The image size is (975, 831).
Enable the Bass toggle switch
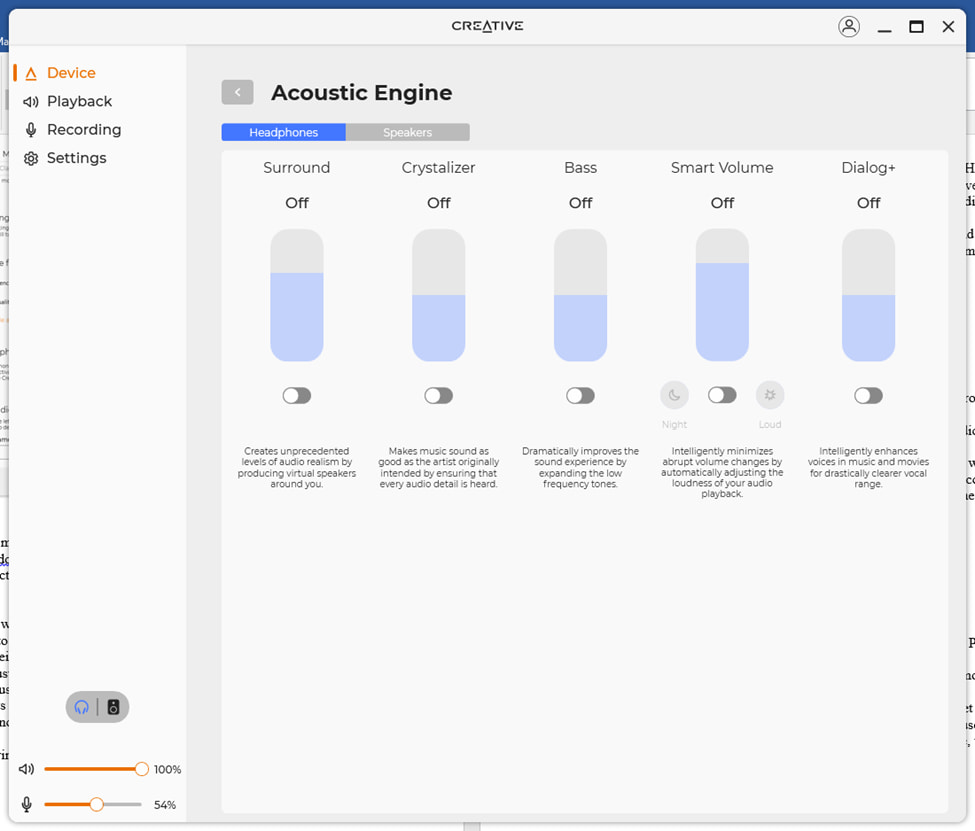(x=580, y=396)
